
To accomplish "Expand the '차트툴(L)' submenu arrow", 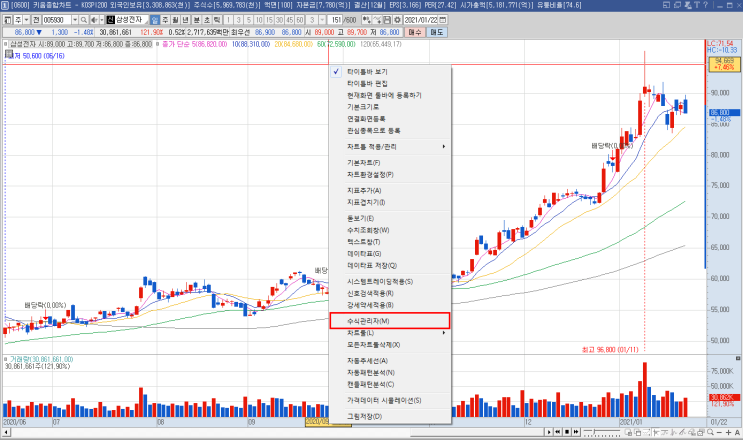I will (x=444, y=333).
